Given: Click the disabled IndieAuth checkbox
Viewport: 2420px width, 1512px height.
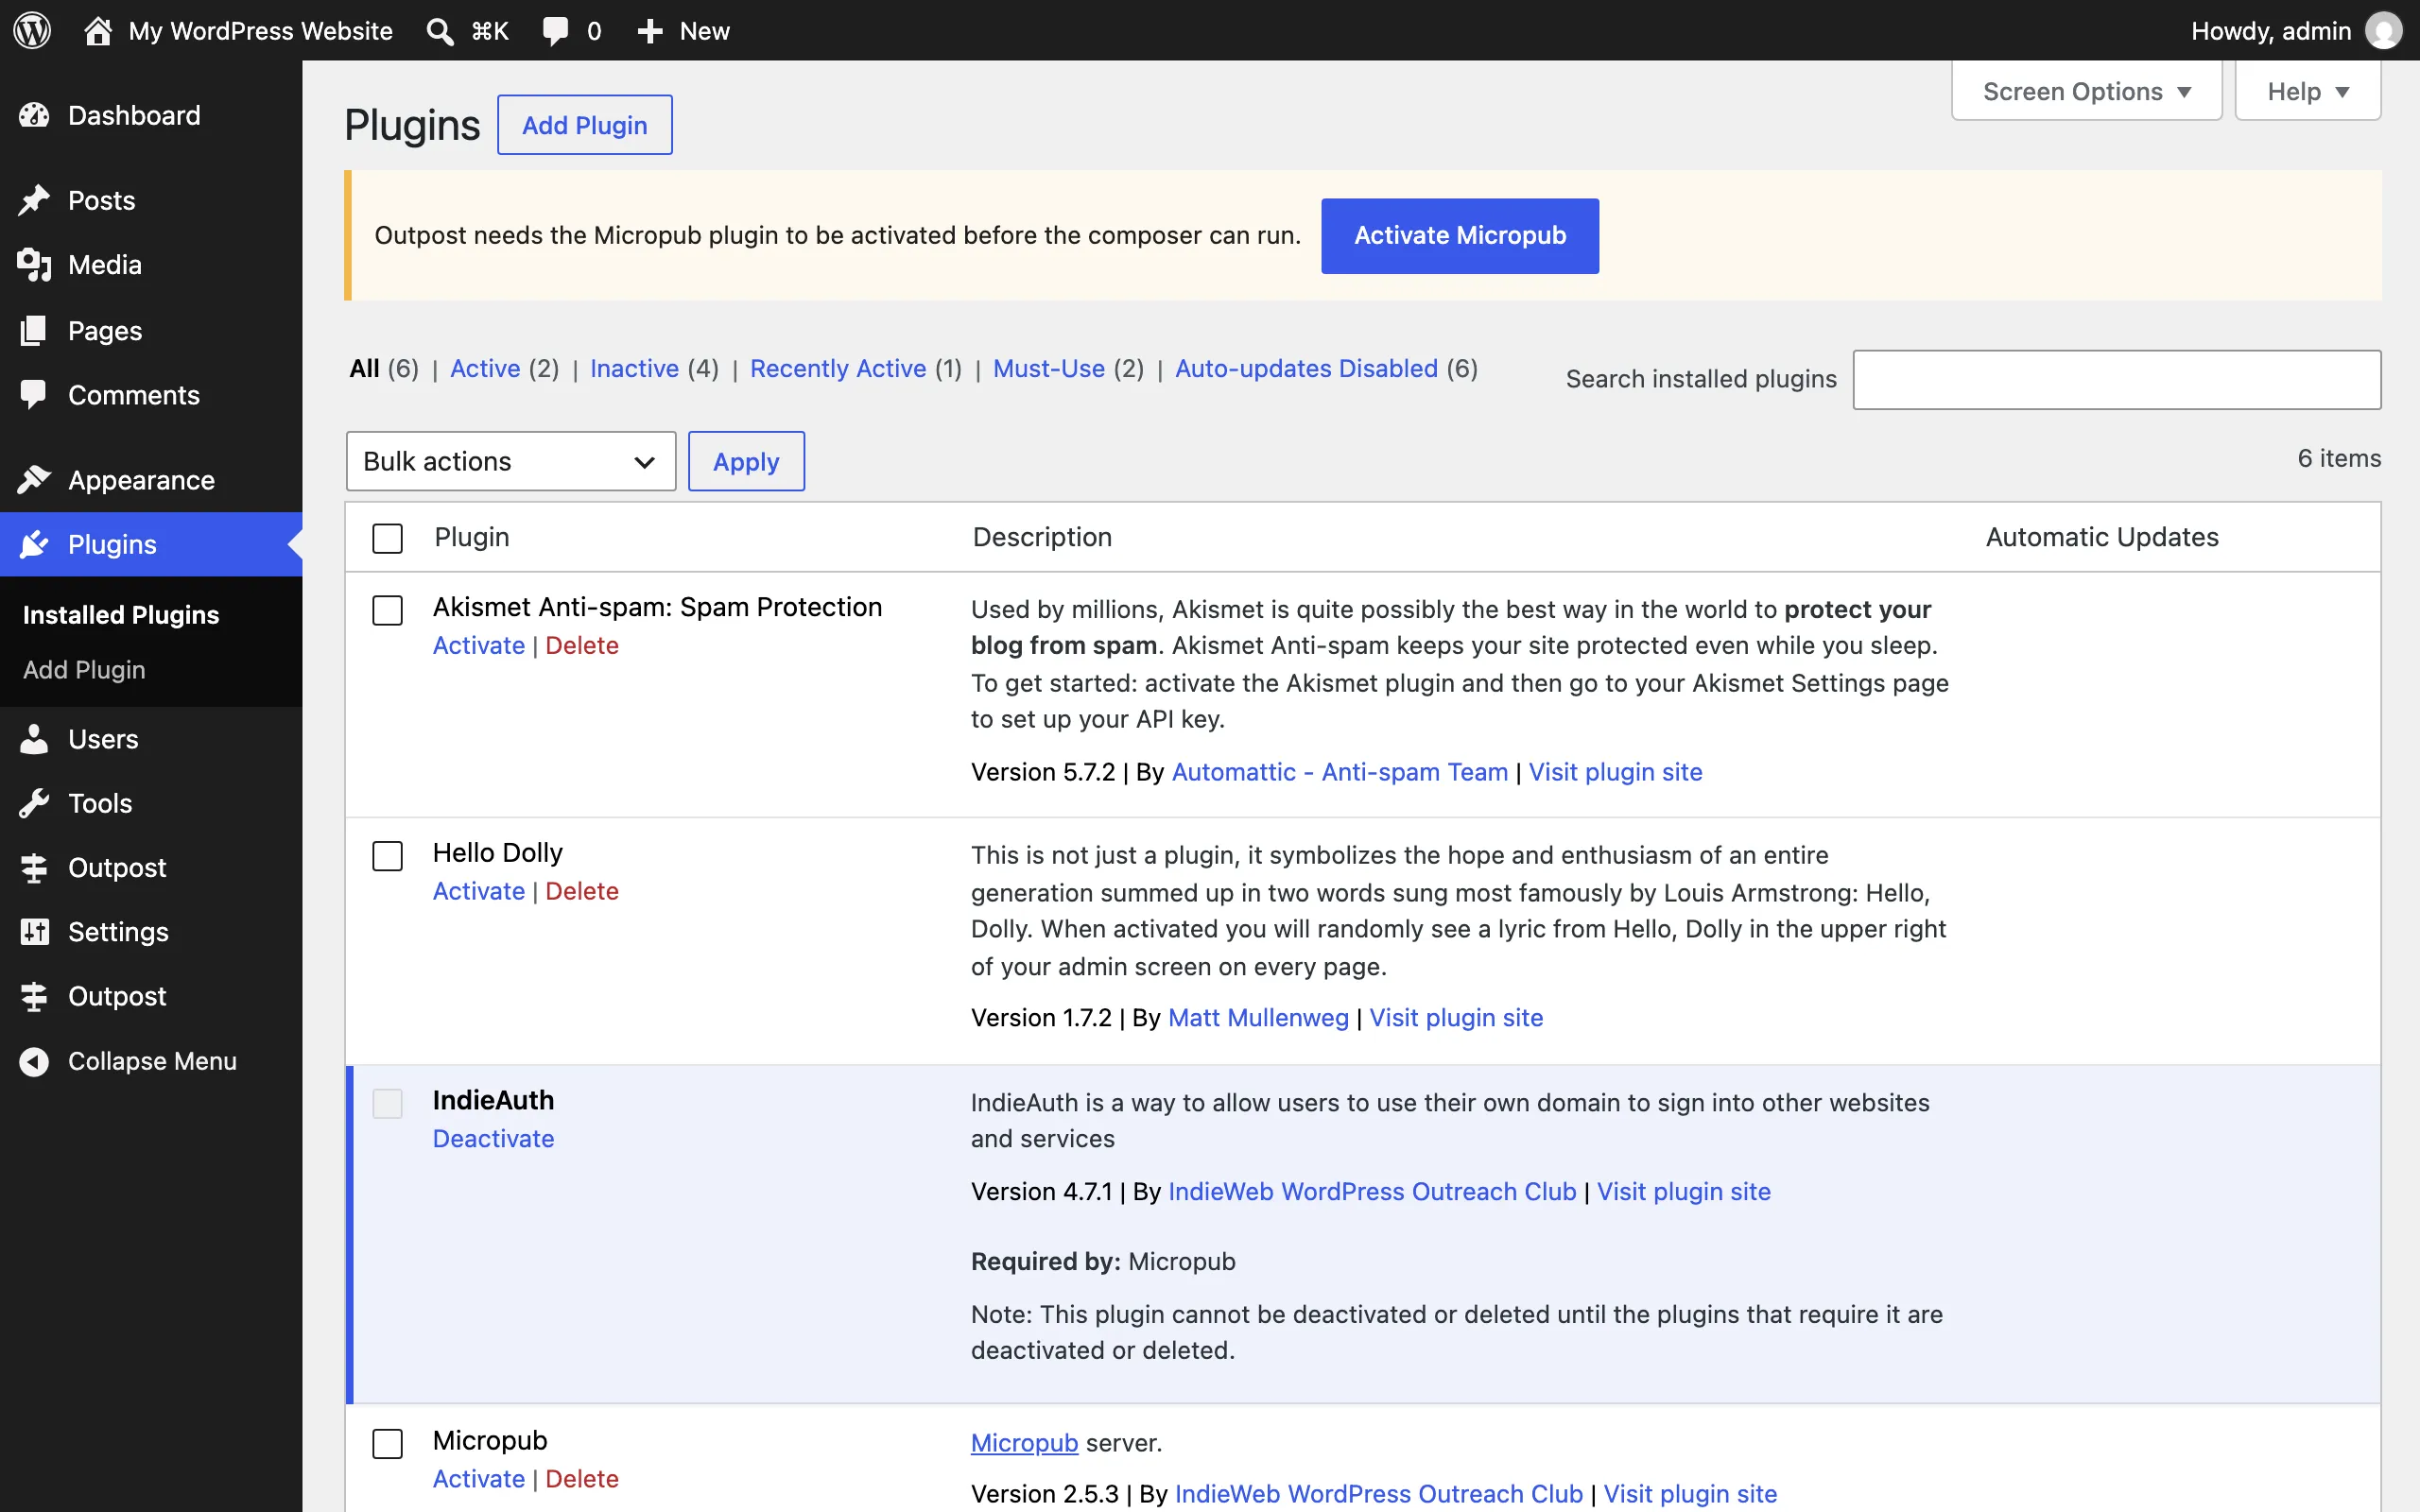Looking at the screenshot, I should coord(387,1103).
